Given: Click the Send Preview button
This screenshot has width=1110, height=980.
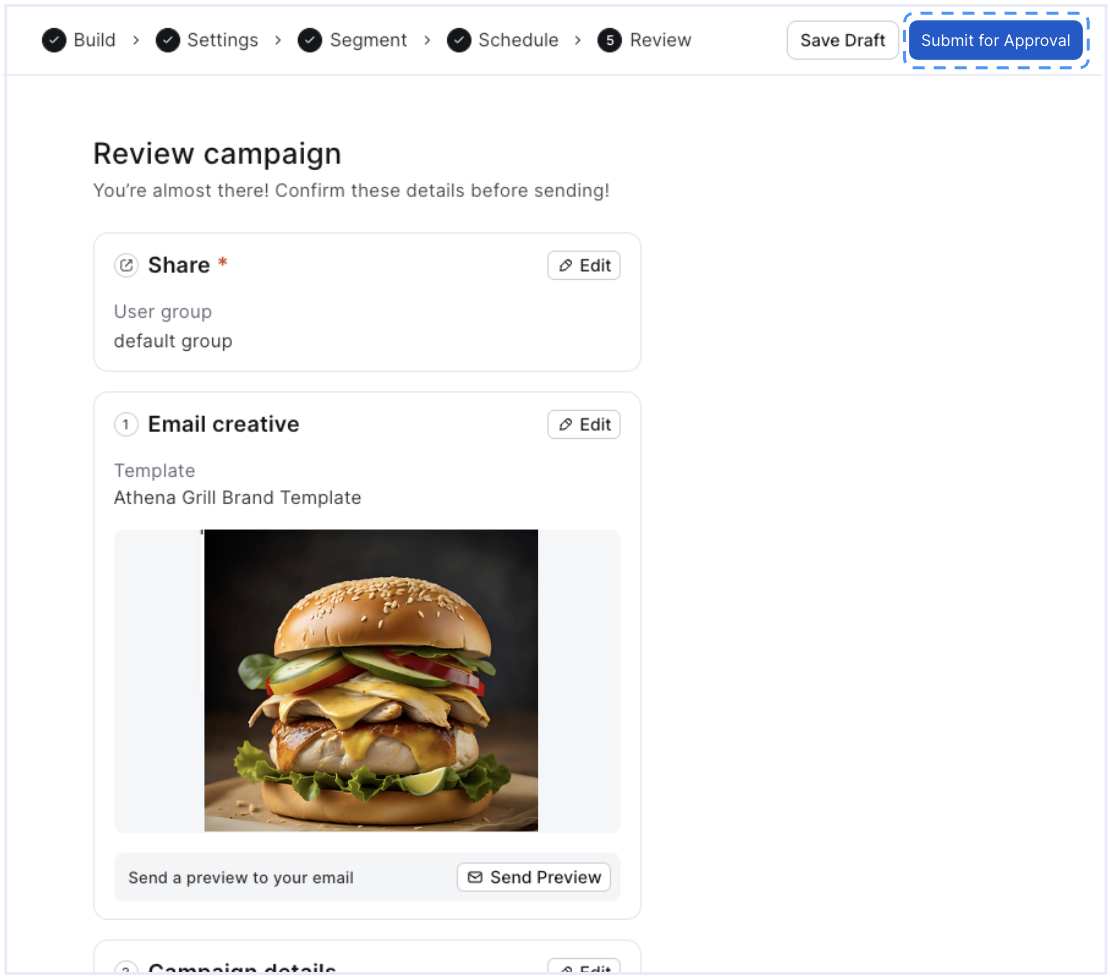Looking at the screenshot, I should click(534, 877).
